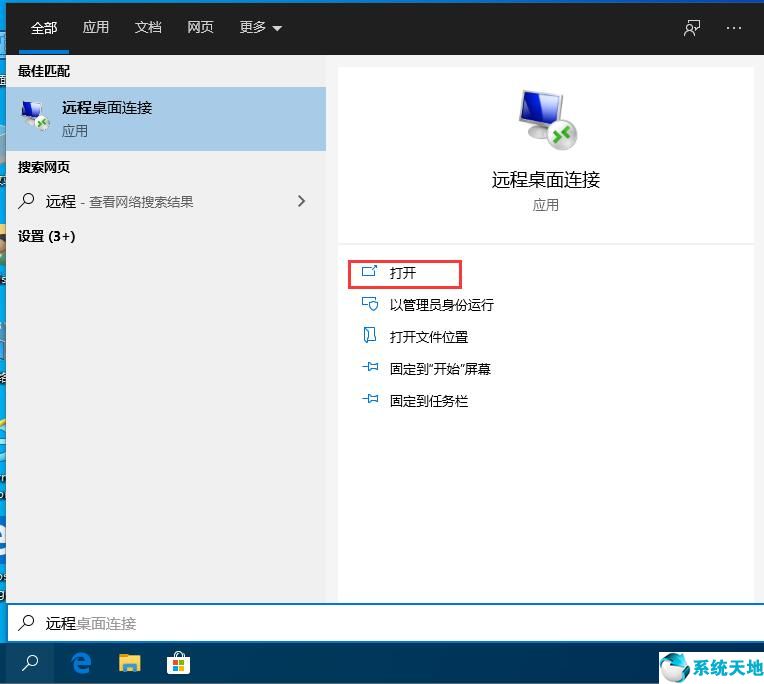Screen dimensions: 764x684
Task: Click the pin icon beside 固定到"开始"屏幕
Action: pos(370,367)
